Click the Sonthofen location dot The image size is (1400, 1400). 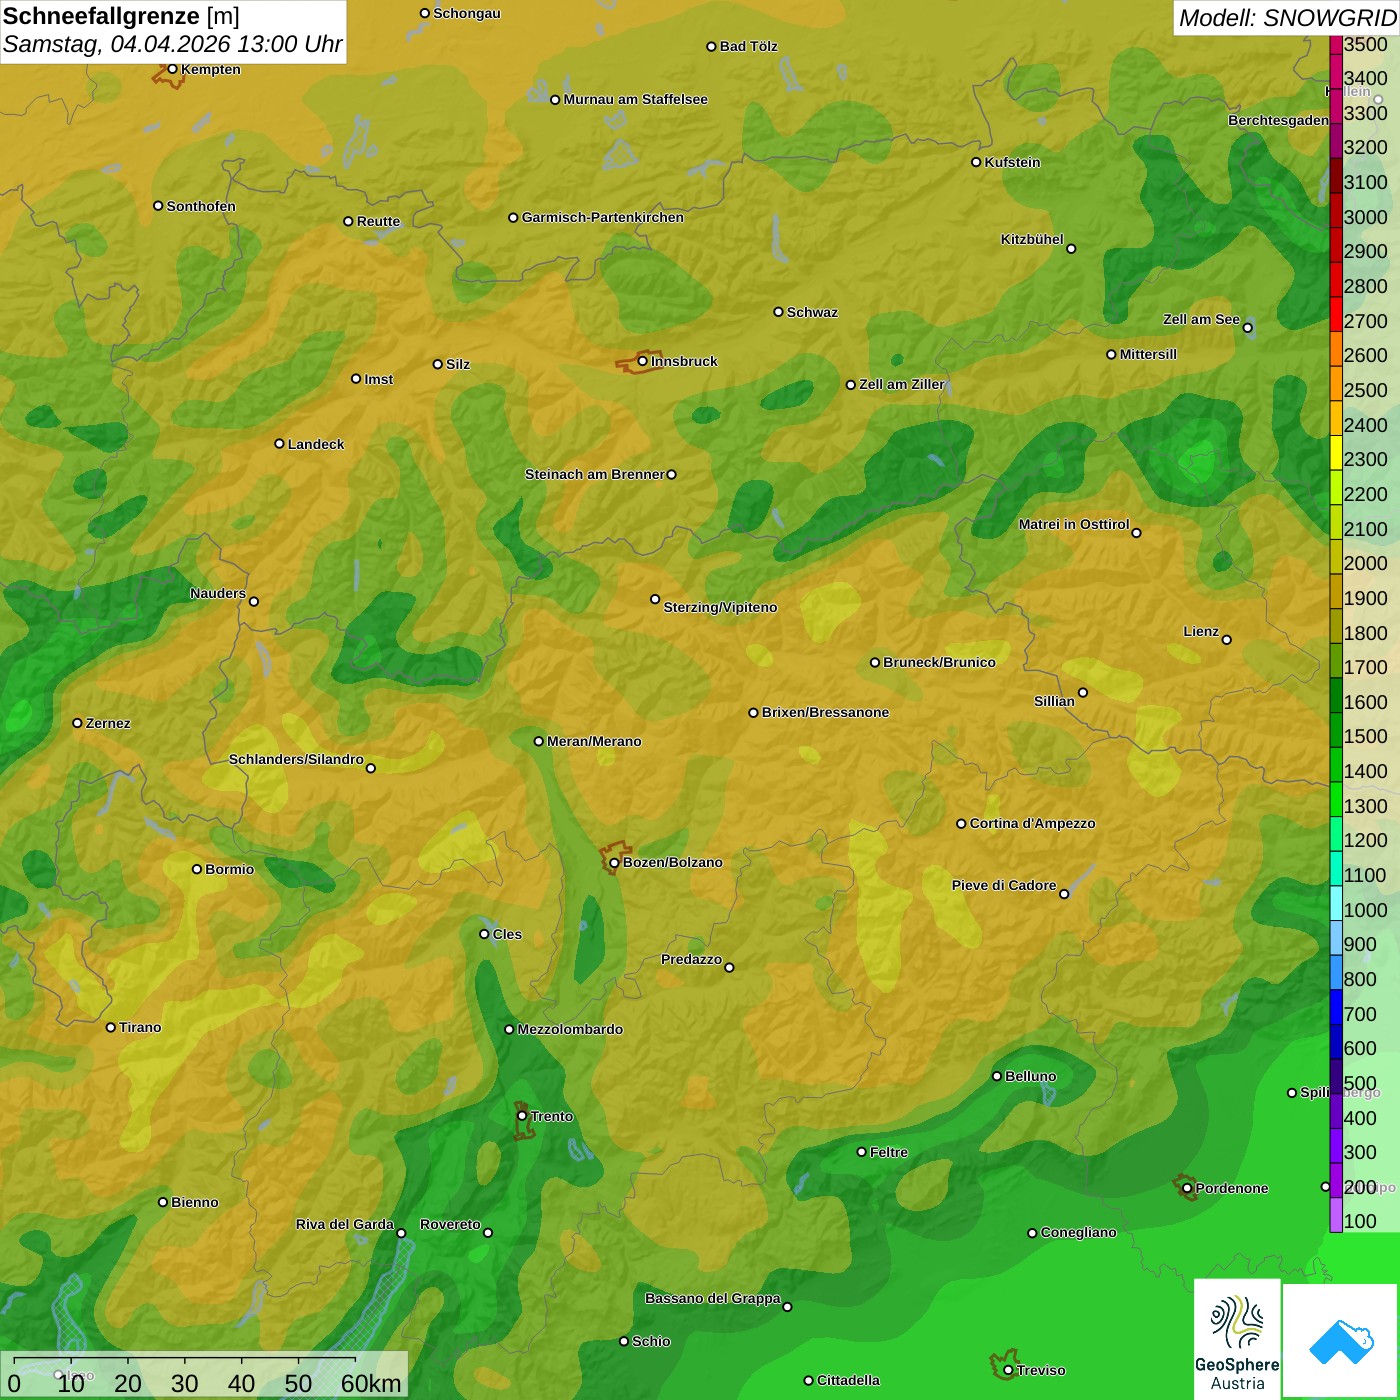[x=158, y=206]
